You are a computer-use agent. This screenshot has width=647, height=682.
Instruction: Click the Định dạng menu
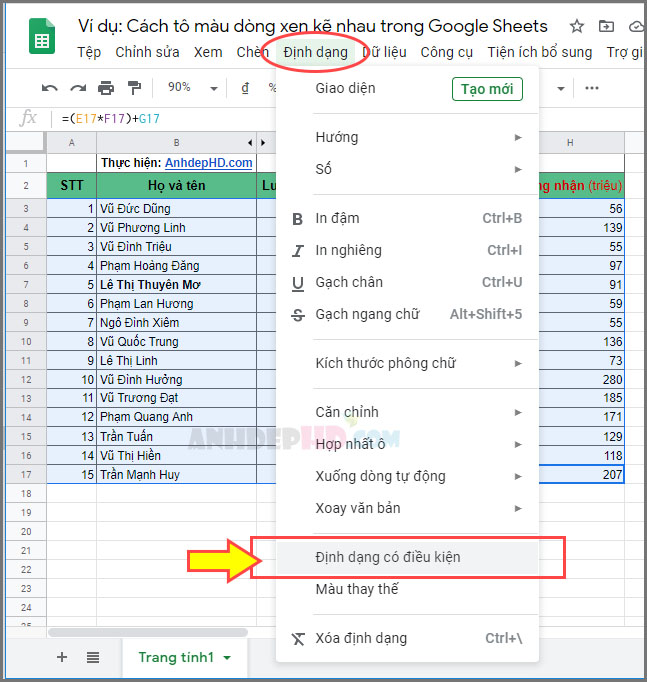tap(316, 52)
